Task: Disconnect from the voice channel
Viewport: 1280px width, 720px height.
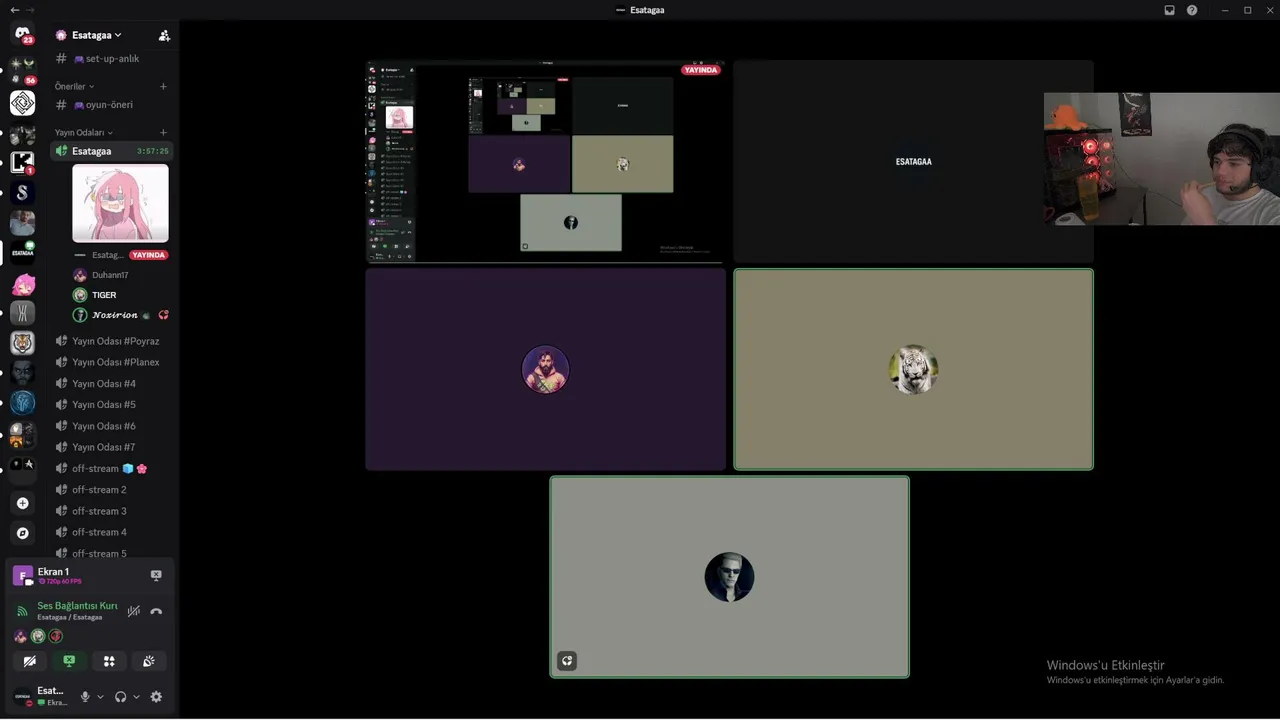Action: (156, 611)
